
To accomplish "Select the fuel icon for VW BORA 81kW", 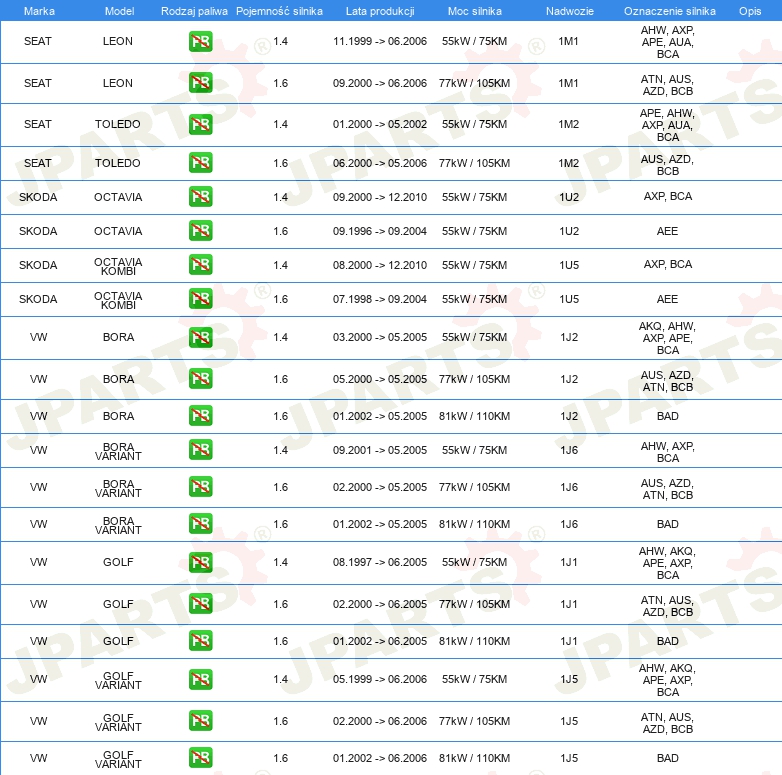I will tap(200, 415).
